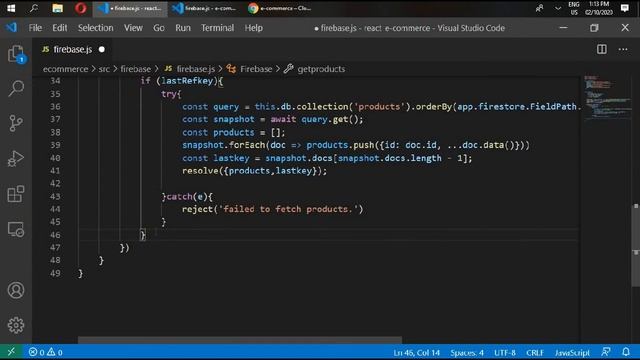Click line number 34 in the gutter
This screenshot has height=360, width=640.
(x=55, y=81)
